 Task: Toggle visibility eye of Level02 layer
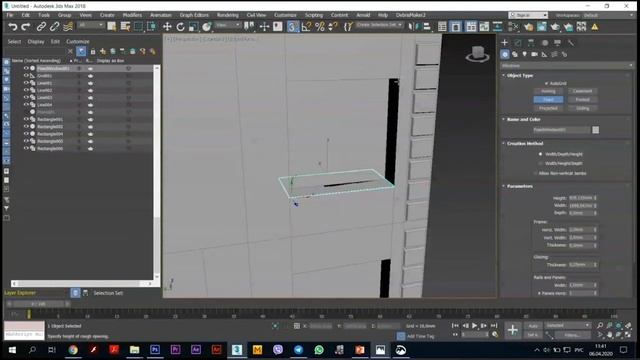(x=26, y=90)
